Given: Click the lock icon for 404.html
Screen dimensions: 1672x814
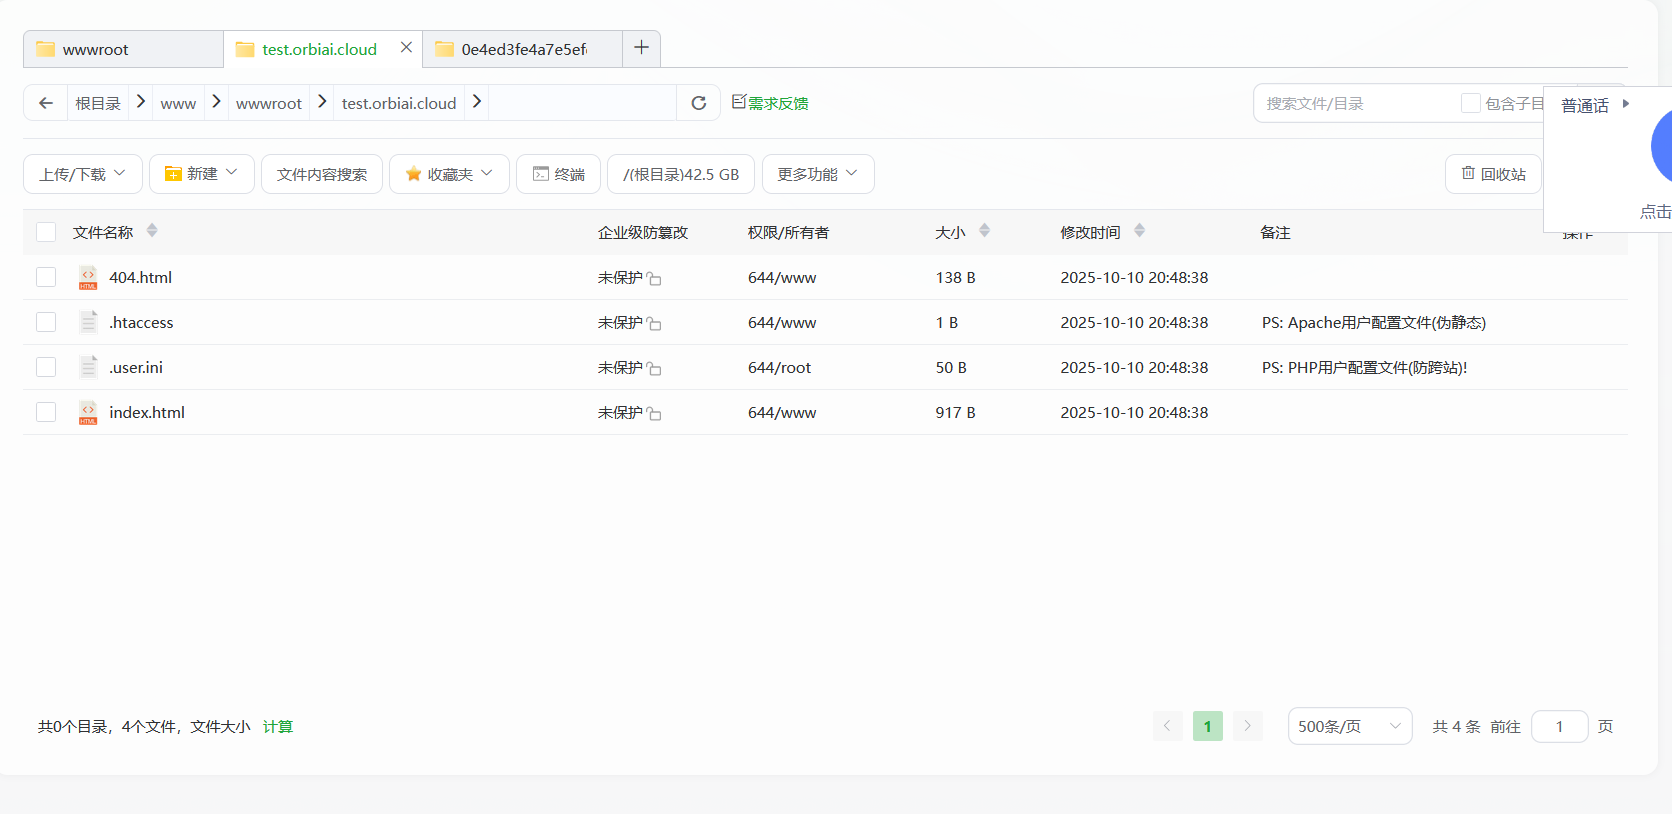Looking at the screenshot, I should (x=654, y=279).
